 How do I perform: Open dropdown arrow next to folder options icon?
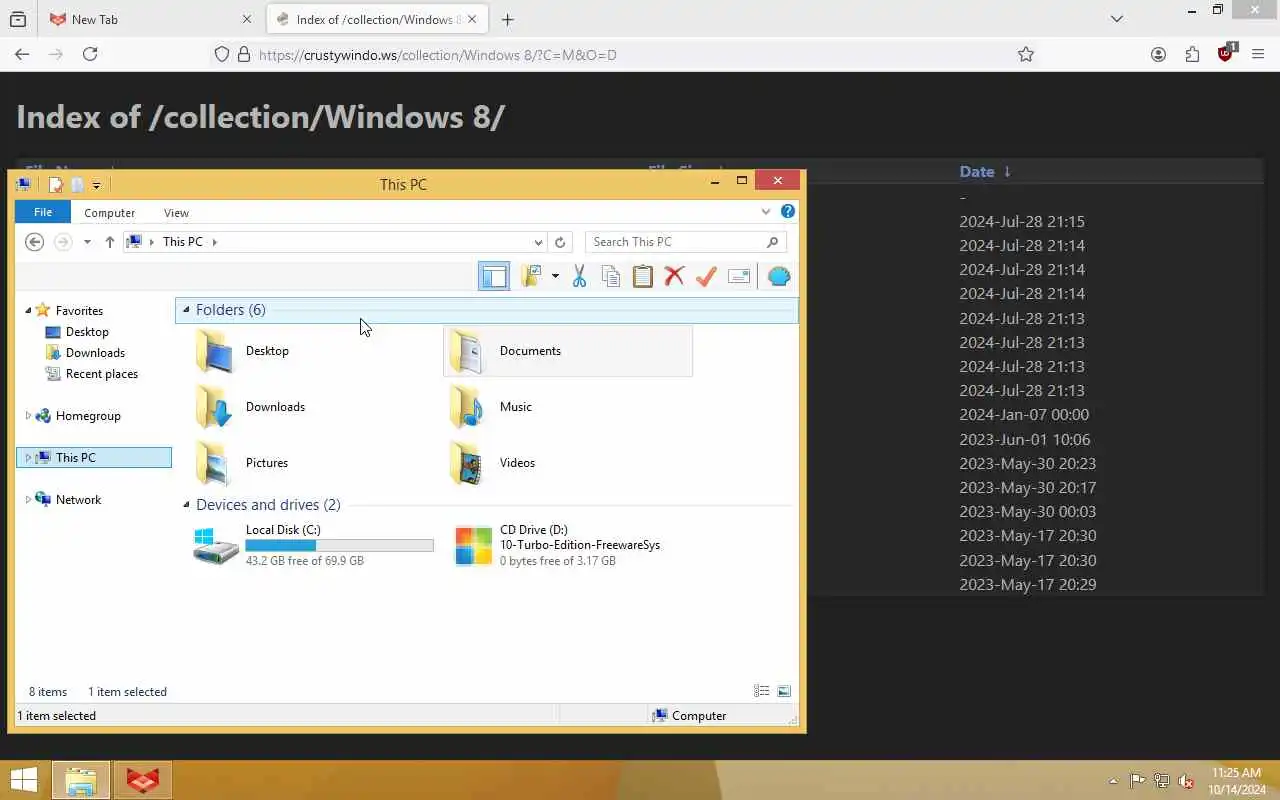555,277
